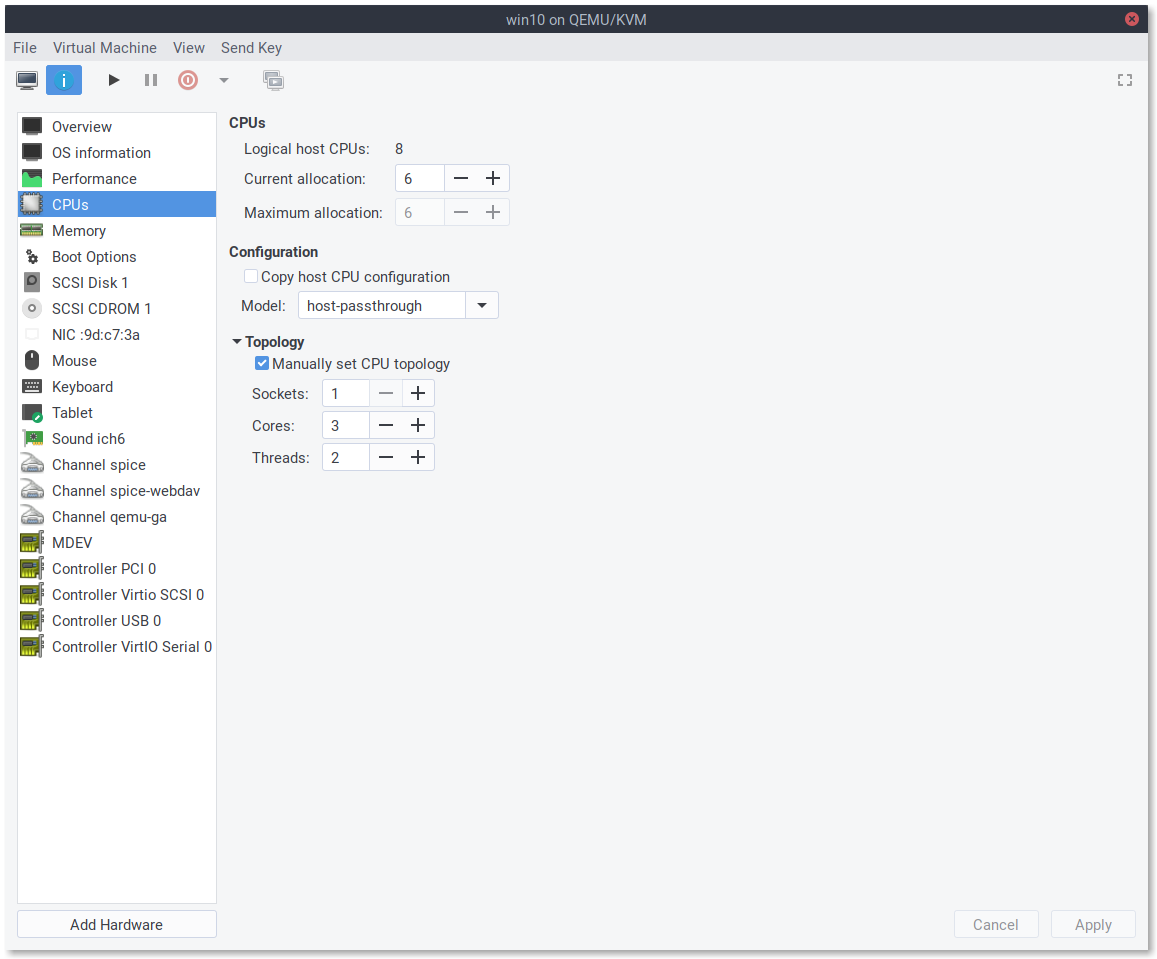1157x959 pixels.
Task: Collapse the Topology section
Action: pos(237,342)
